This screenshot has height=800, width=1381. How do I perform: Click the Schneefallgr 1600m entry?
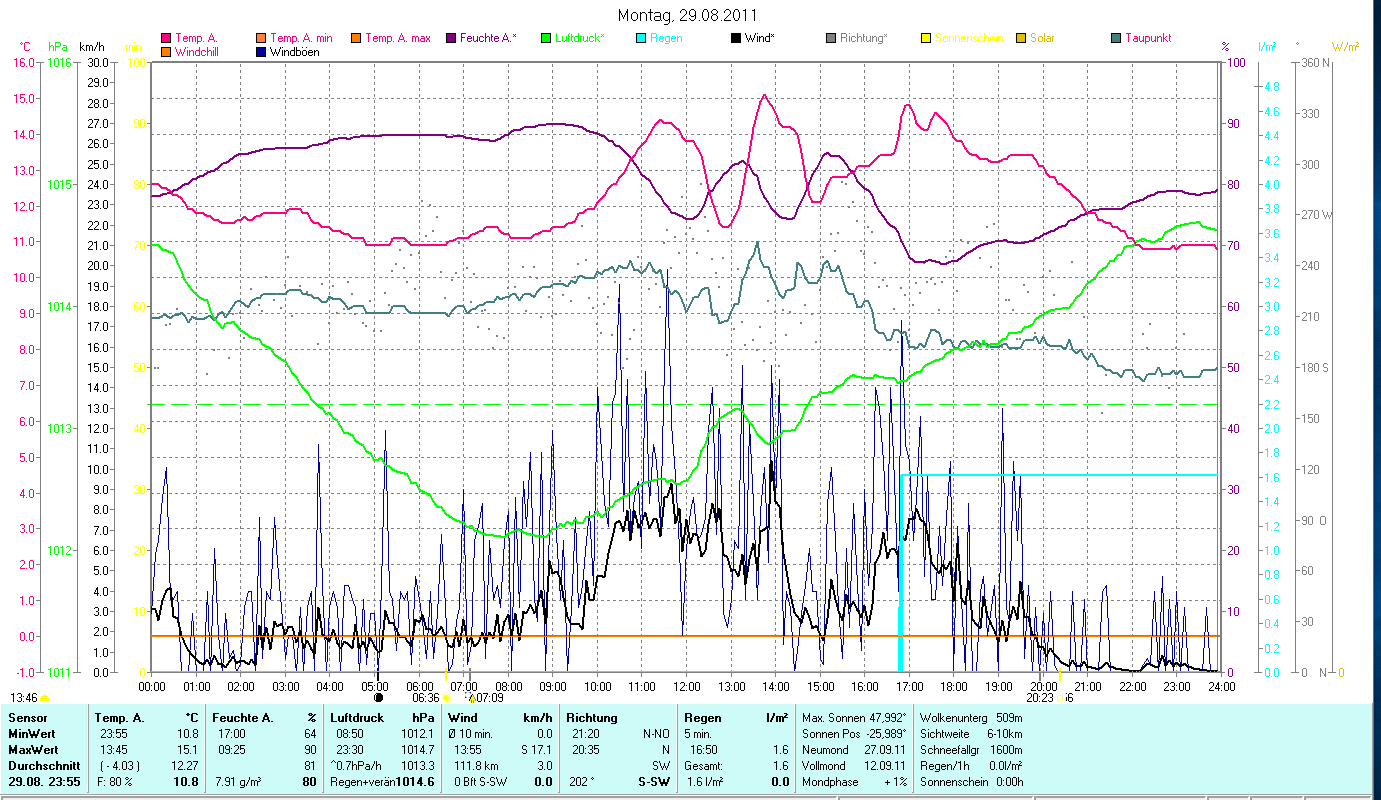(x=971, y=749)
